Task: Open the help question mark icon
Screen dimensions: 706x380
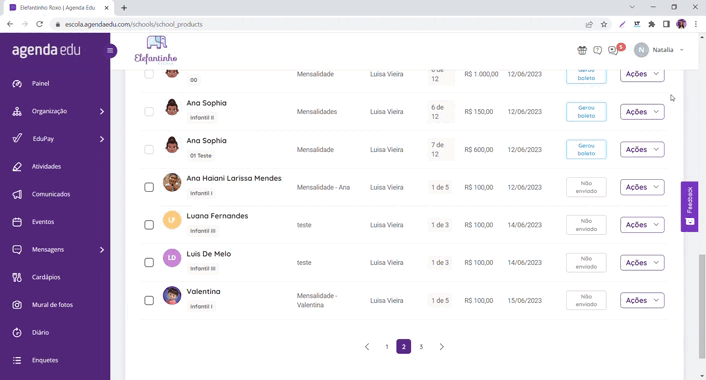Action: point(597,50)
